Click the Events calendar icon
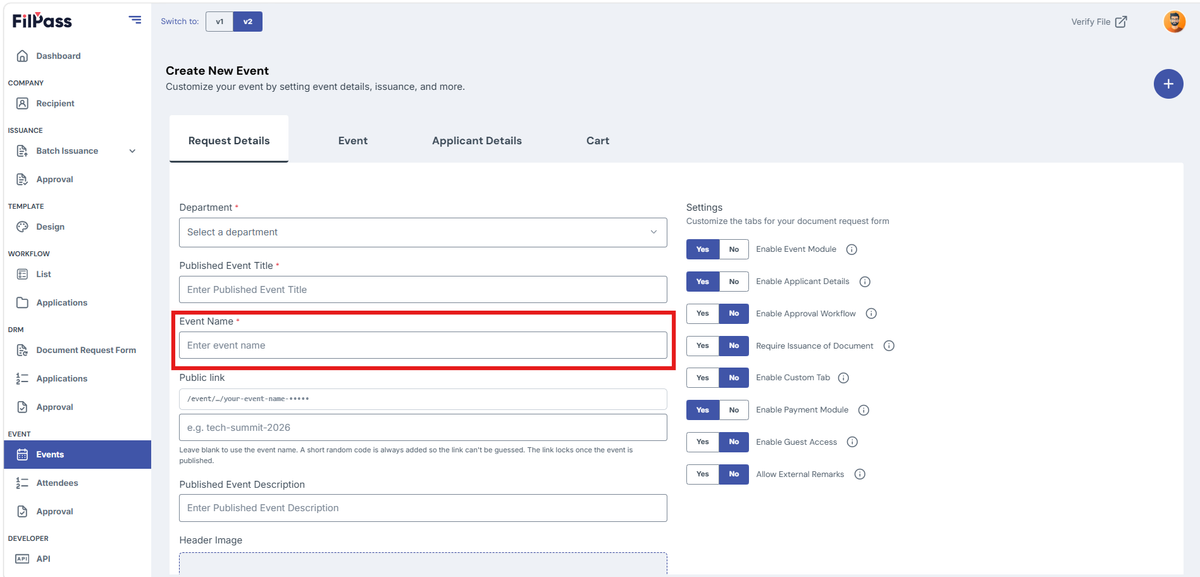The height and width of the screenshot is (577, 1200). pos(22,454)
